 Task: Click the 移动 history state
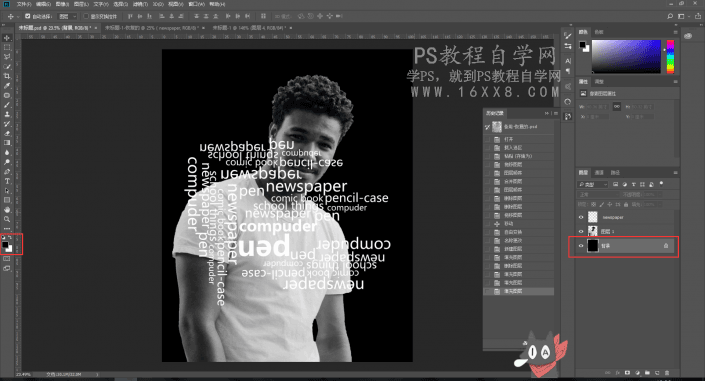tap(508, 224)
